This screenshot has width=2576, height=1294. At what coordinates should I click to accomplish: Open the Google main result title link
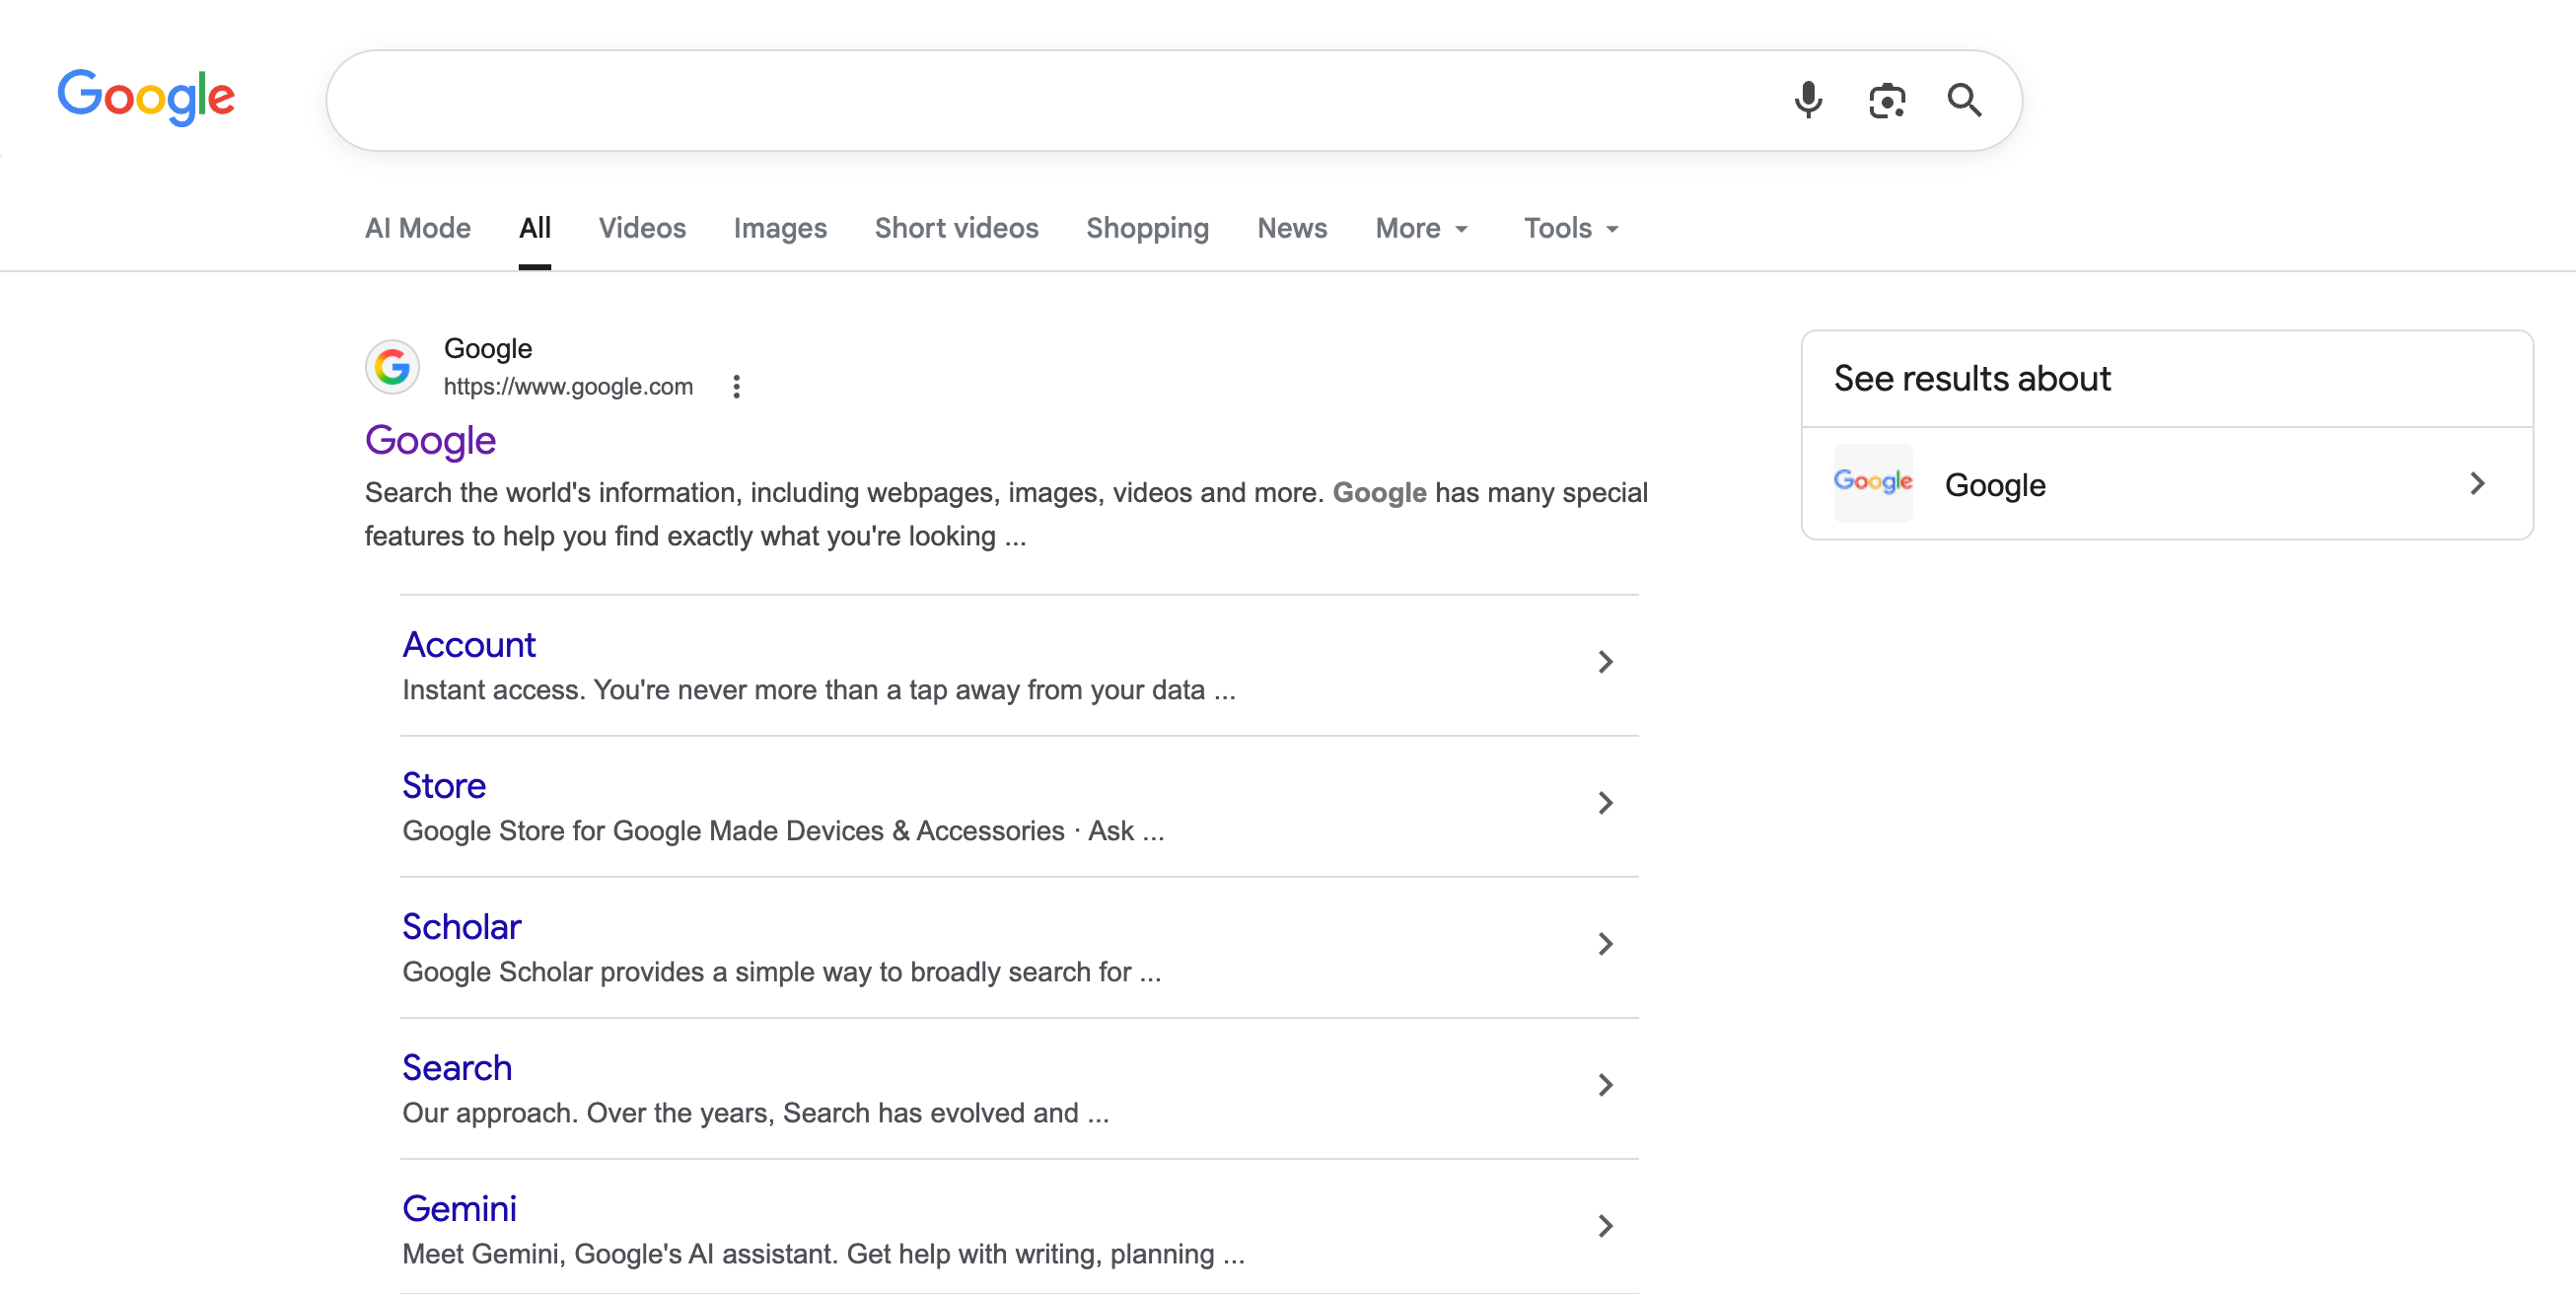(x=430, y=440)
